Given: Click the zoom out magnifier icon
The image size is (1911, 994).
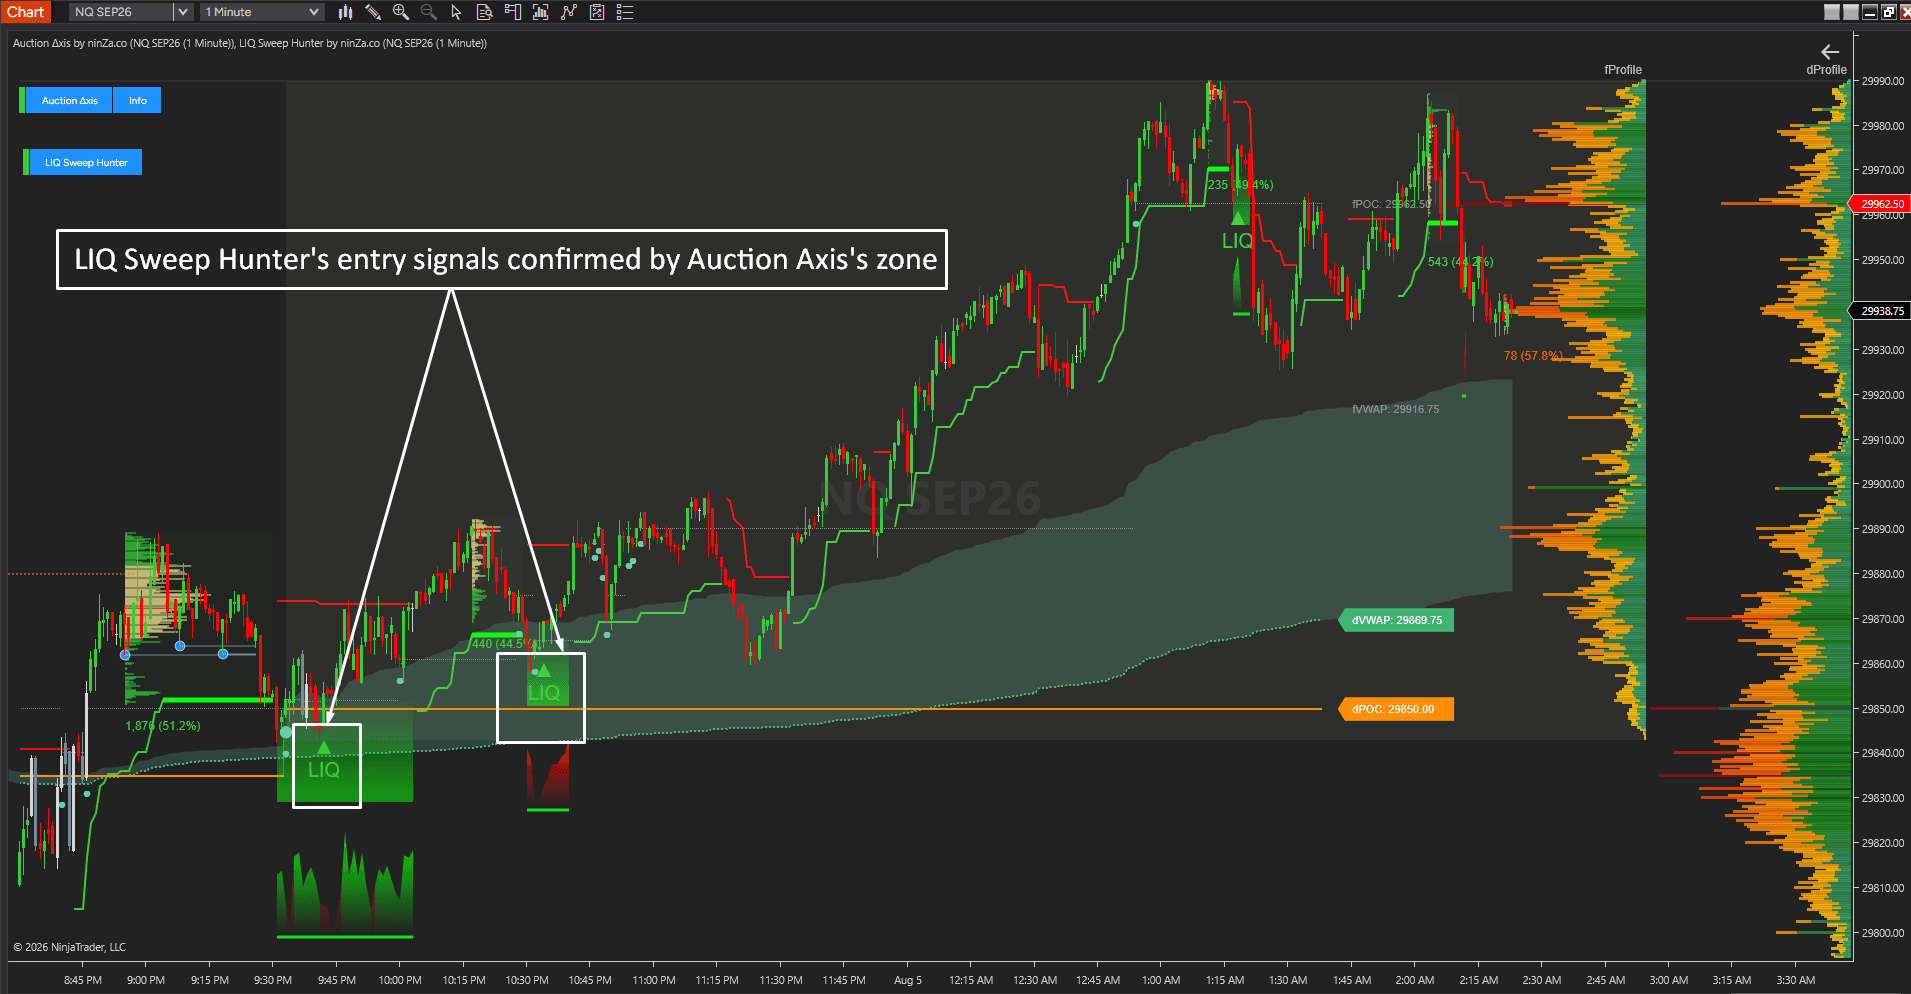Looking at the screenshot, I should point(429,12).
